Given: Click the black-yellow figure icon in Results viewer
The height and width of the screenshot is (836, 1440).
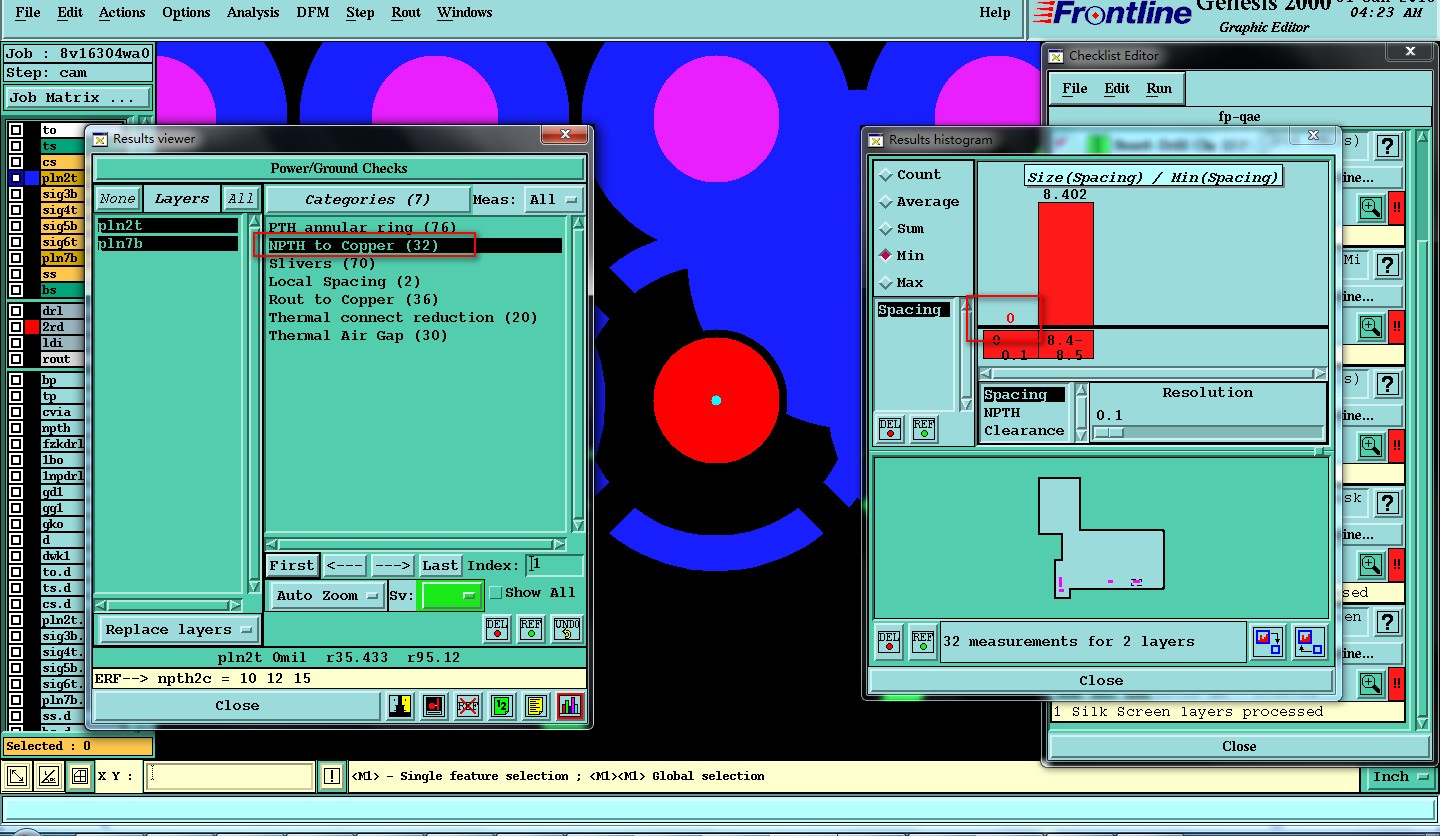Looking at the screenshot, I should tap(400, 706).
